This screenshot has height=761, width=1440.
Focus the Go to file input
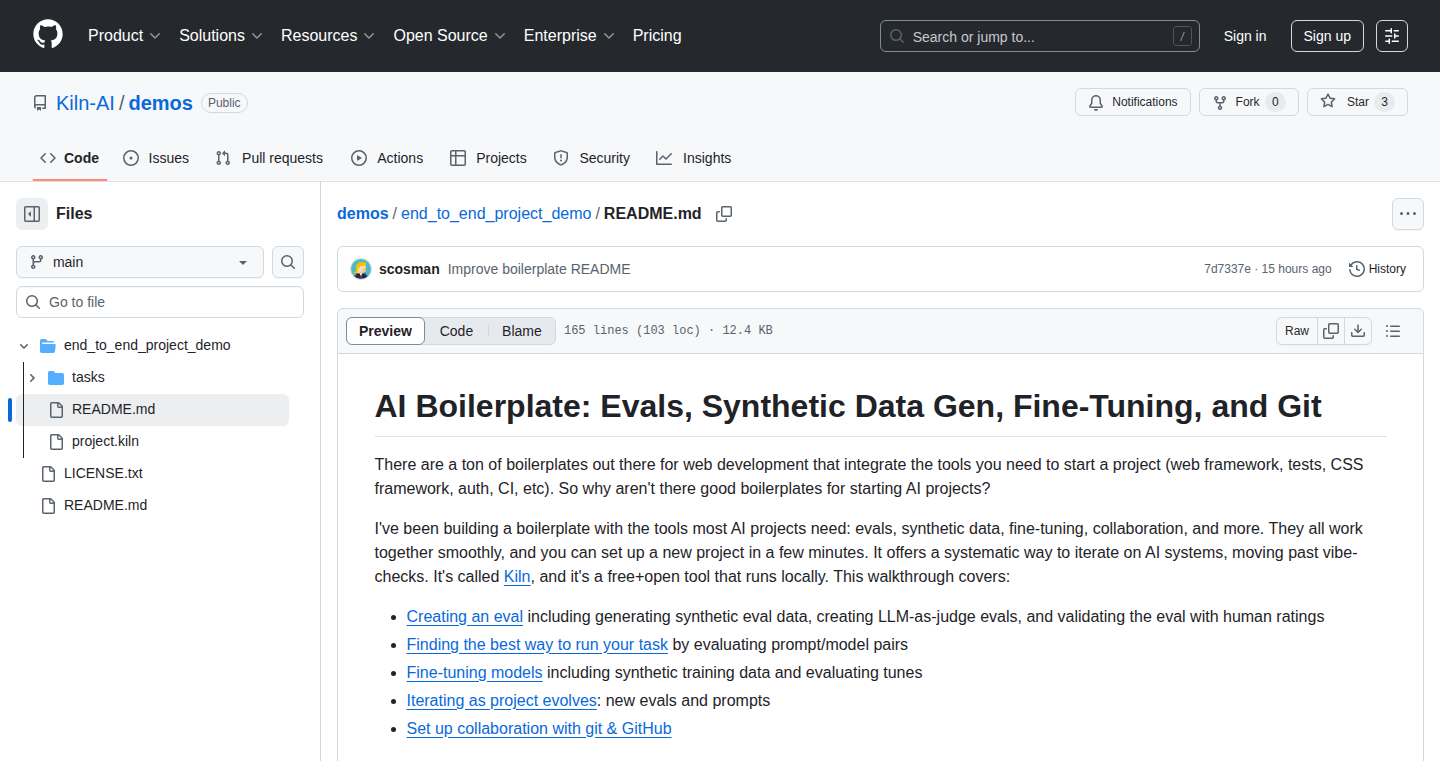point(160,302)
